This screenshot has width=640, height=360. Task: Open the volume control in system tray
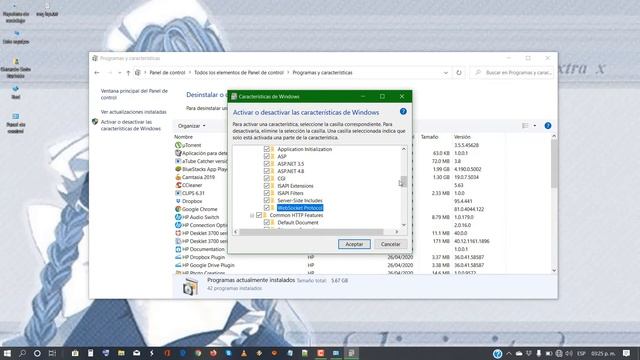[x=569, y=353]
